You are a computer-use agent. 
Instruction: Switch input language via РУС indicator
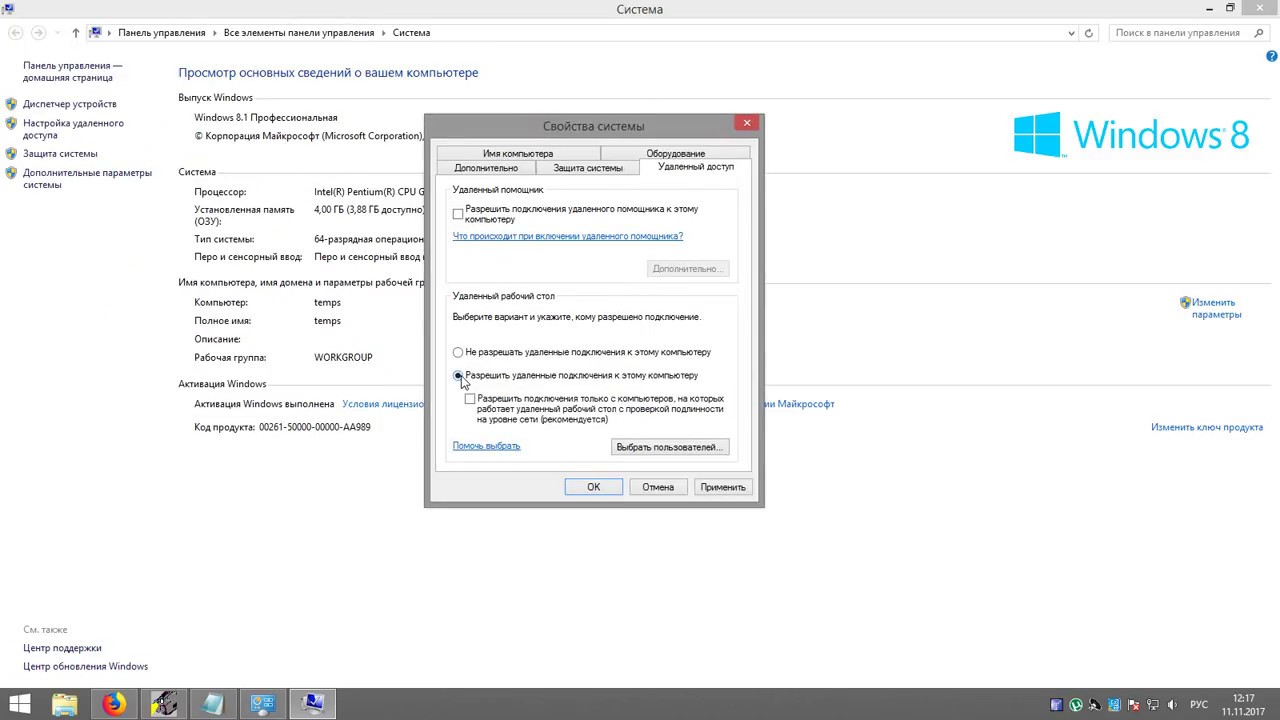coord(1198,705)
